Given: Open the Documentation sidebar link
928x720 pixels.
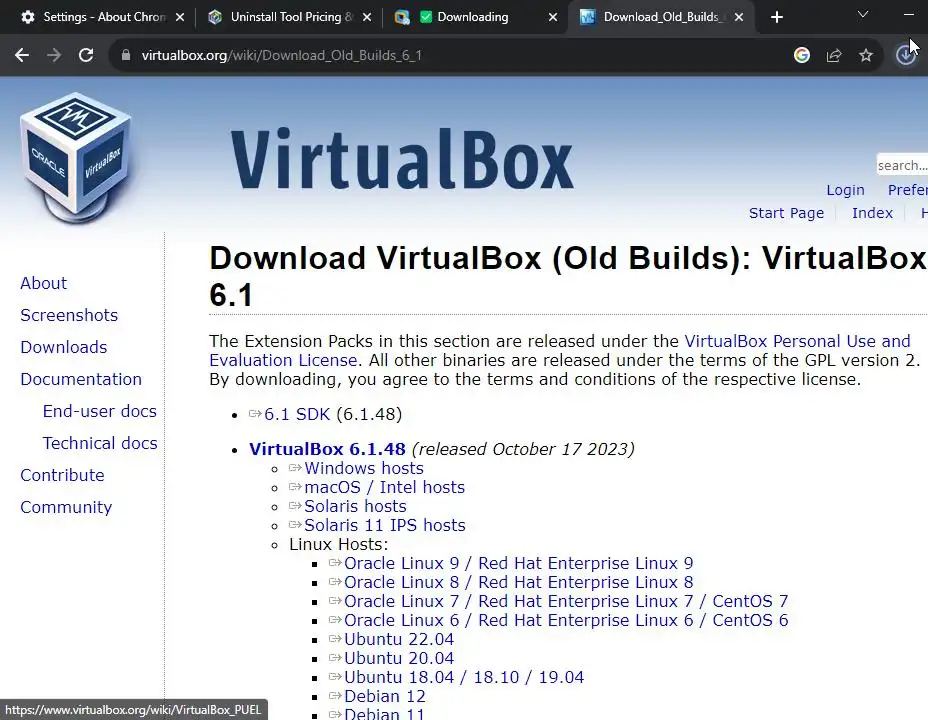Looking at the screenshot, I should click(81, 379).
